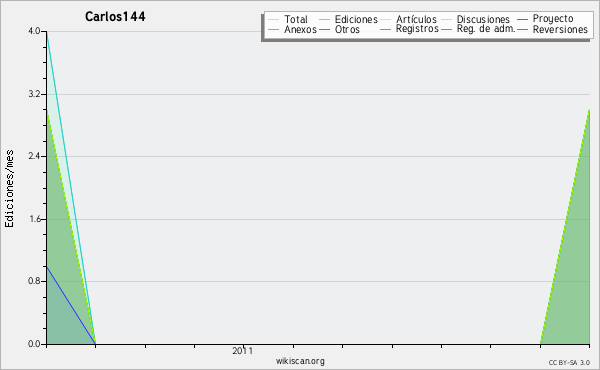Click the 0.0 y-axis tick value
Viewport: 600px width, 370px height.
34,344
